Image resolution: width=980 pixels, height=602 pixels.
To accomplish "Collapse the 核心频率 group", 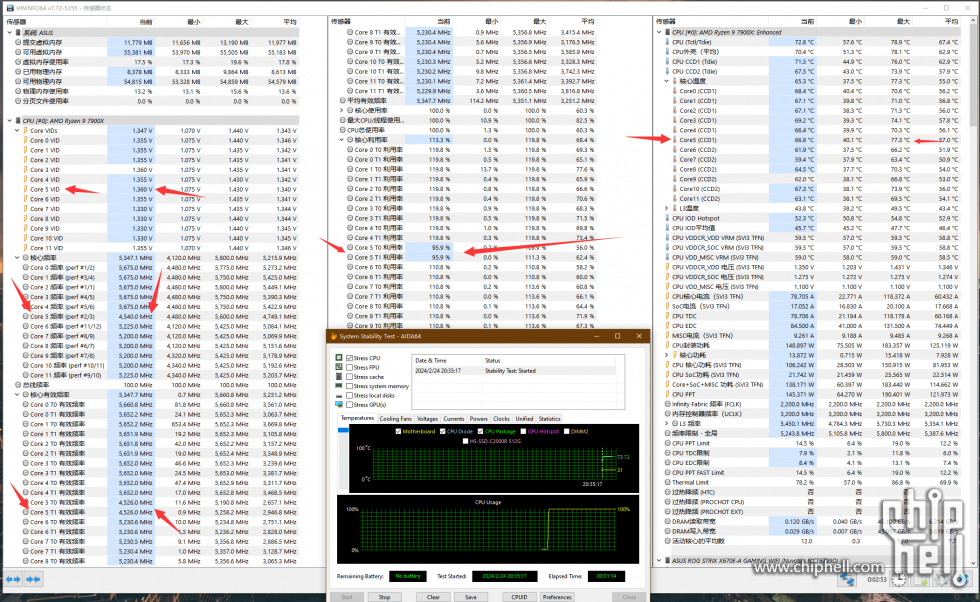I will [17, 258].
